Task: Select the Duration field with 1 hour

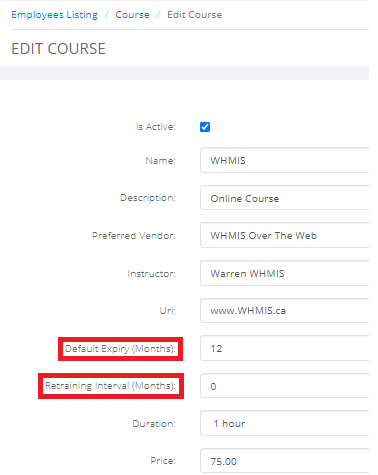Action: (285, 423)
